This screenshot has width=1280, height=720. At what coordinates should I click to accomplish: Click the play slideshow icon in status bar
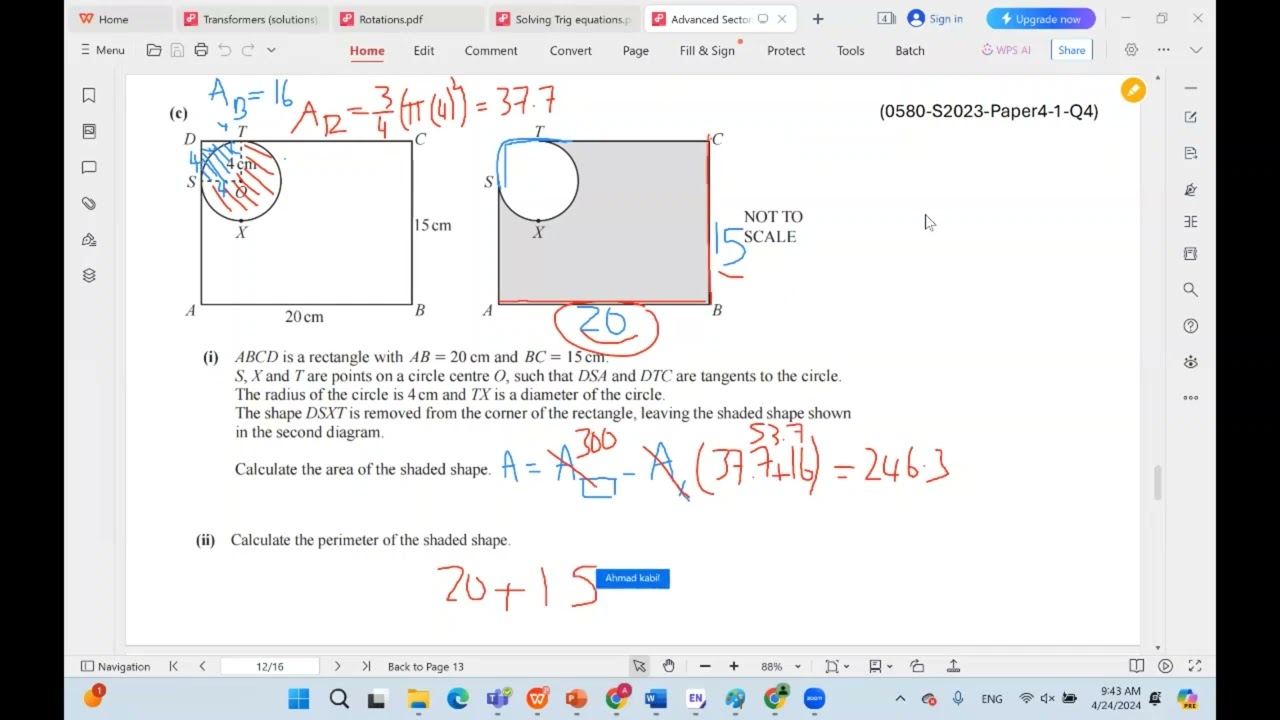tap(1165, 666)
